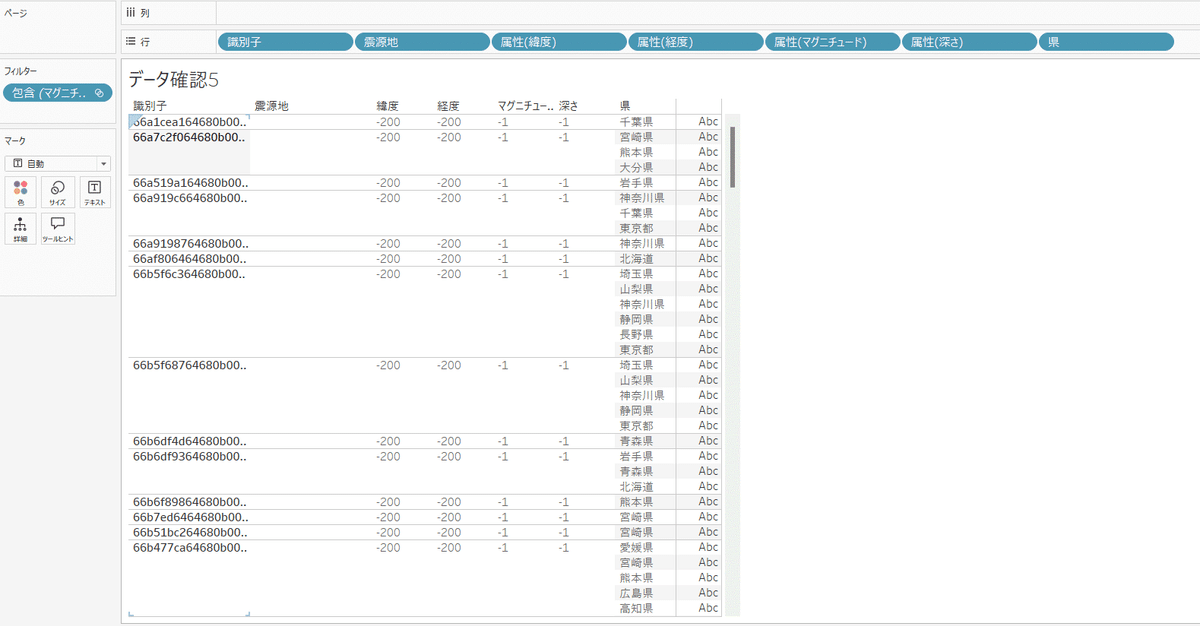Click the 属性(深さ) pill on Rows

tap(967, 41)
